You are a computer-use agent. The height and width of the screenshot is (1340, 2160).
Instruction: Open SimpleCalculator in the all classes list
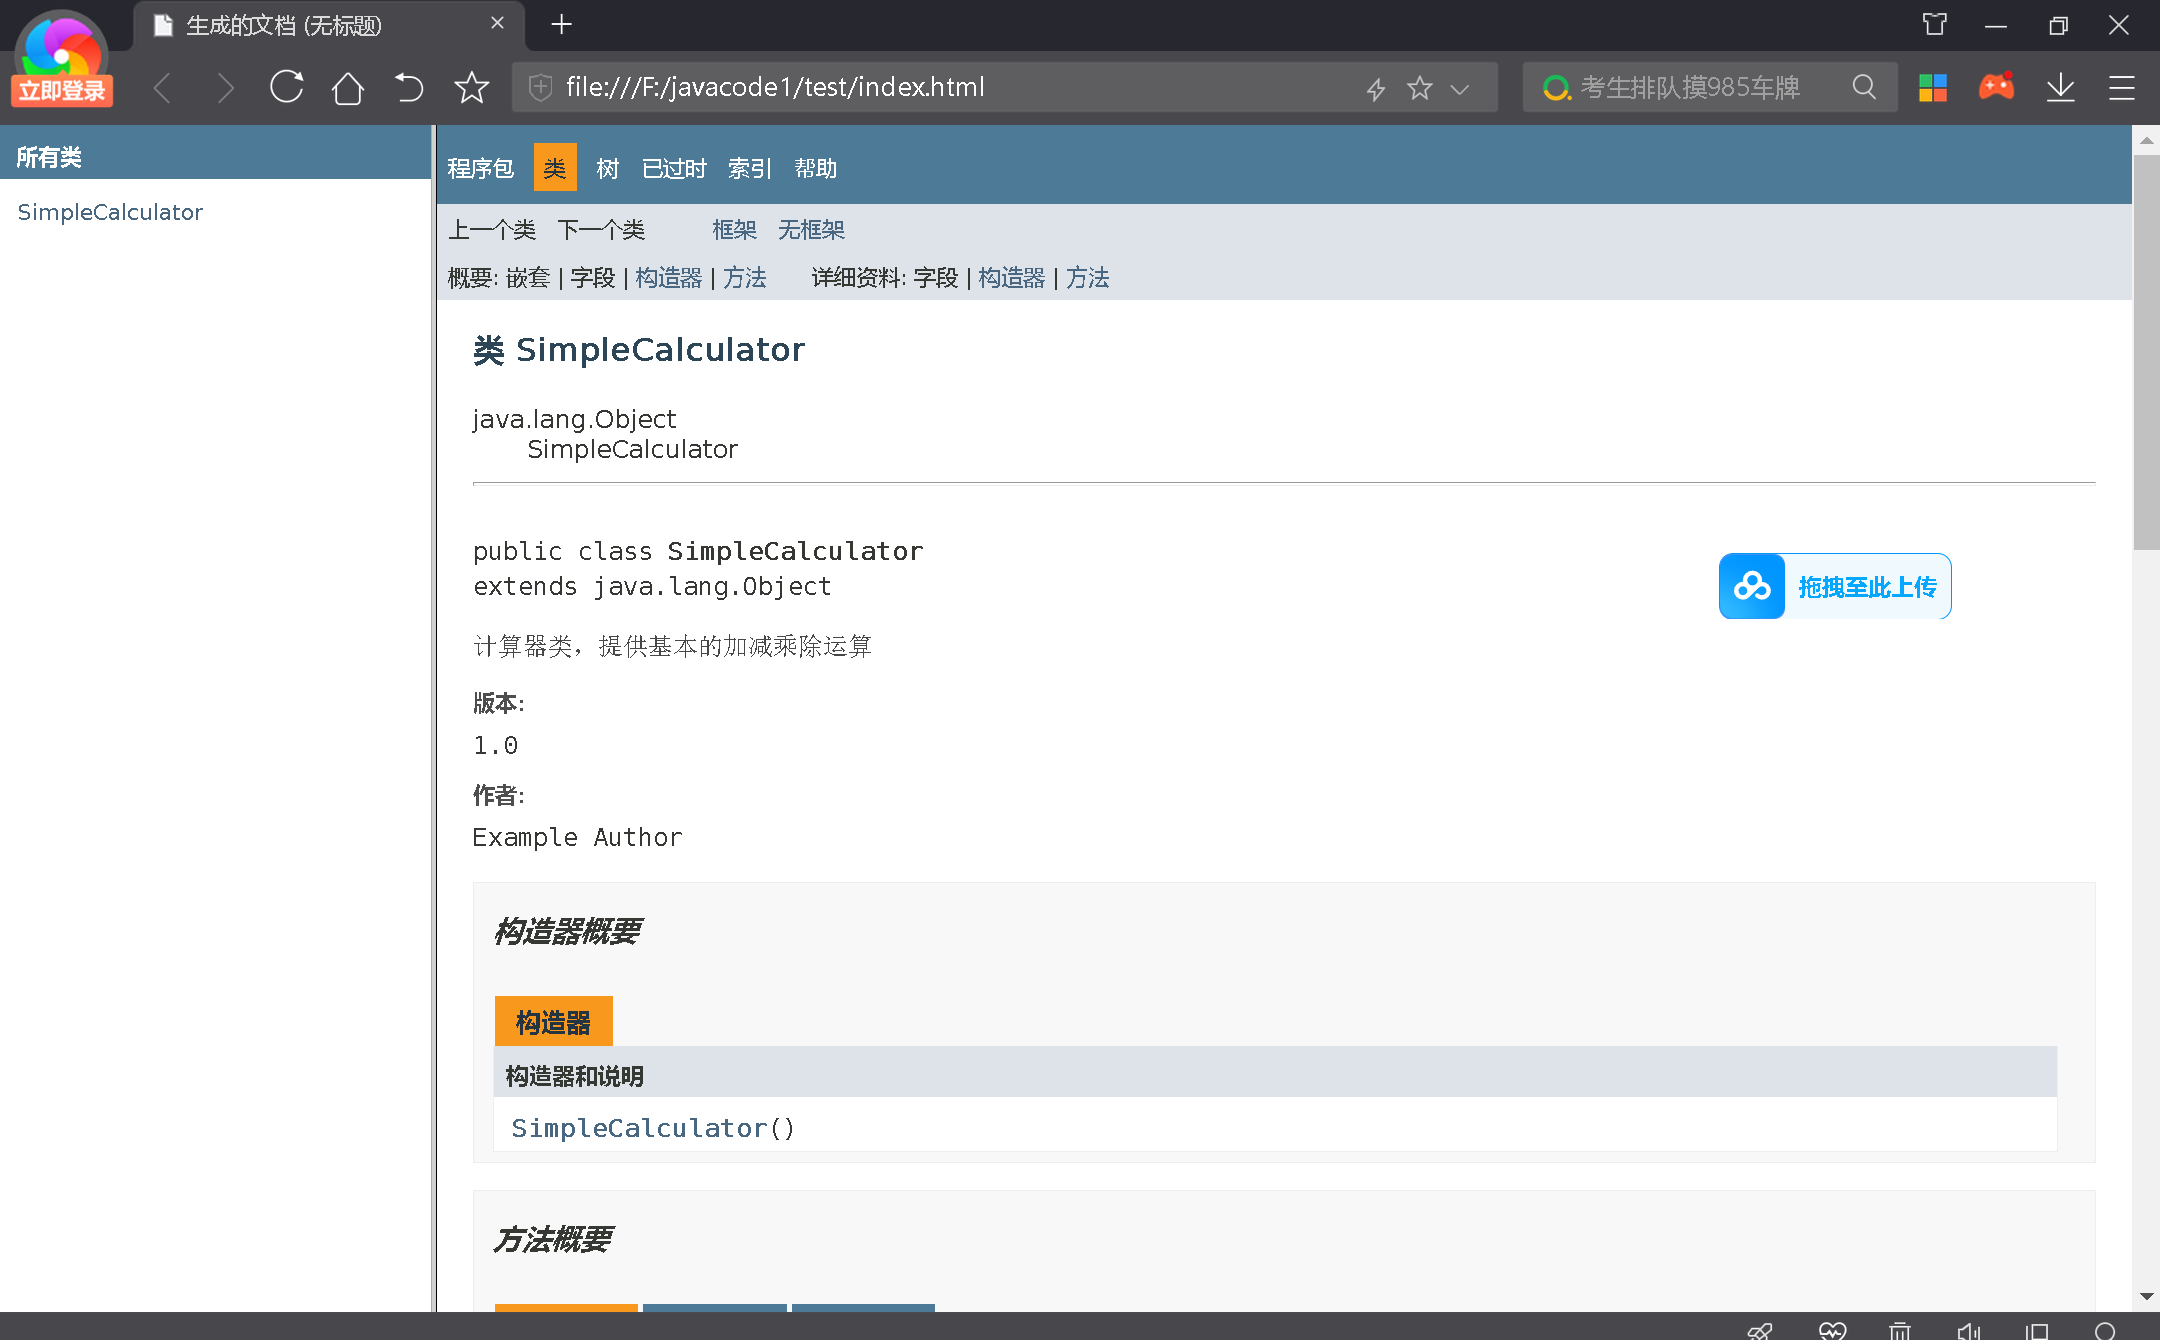tap(110, 212)
